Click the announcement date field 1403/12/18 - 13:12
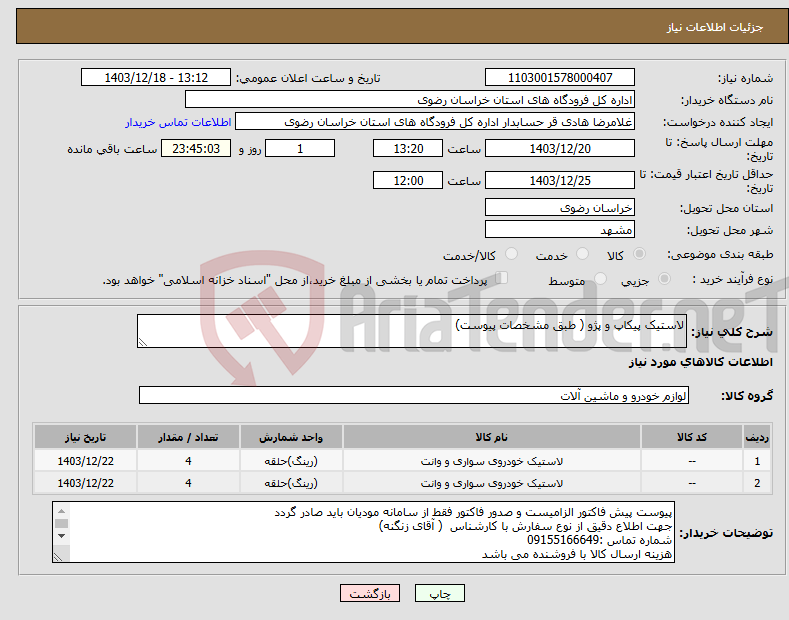This screenshot has height=620, width=789. (x=156, y=78)
